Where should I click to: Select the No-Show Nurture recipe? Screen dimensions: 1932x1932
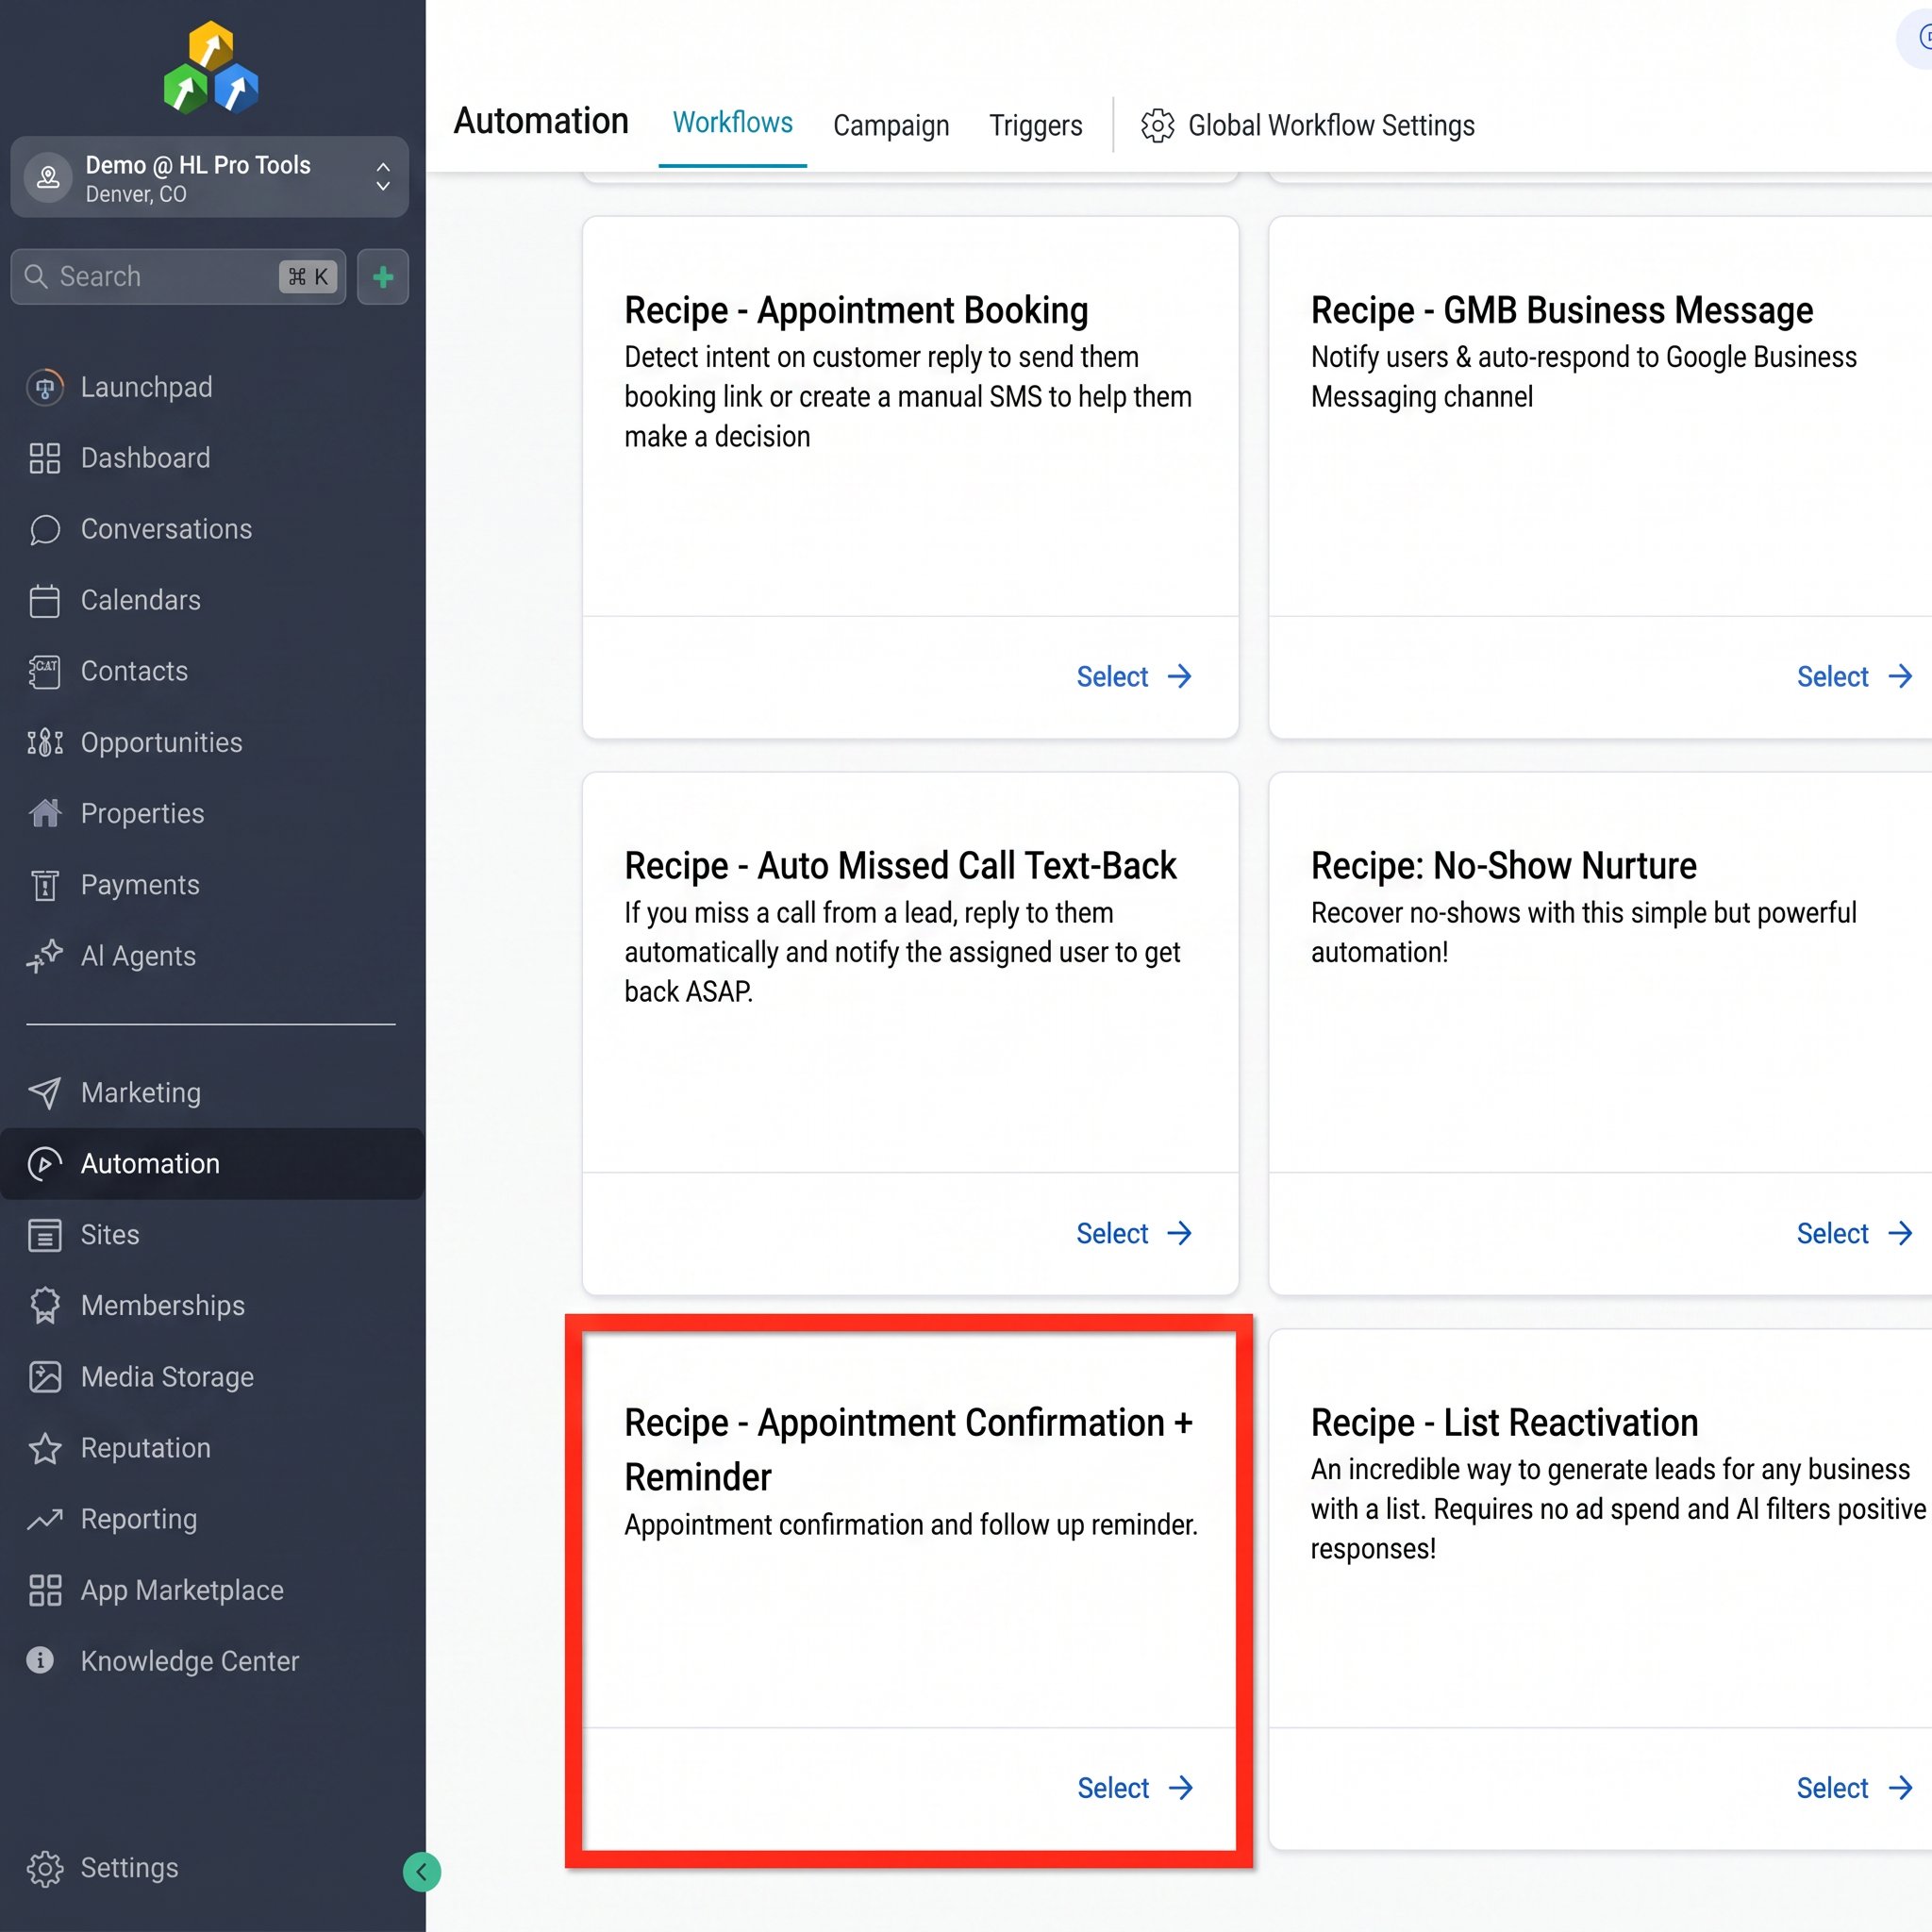tap(1855, 1233)
